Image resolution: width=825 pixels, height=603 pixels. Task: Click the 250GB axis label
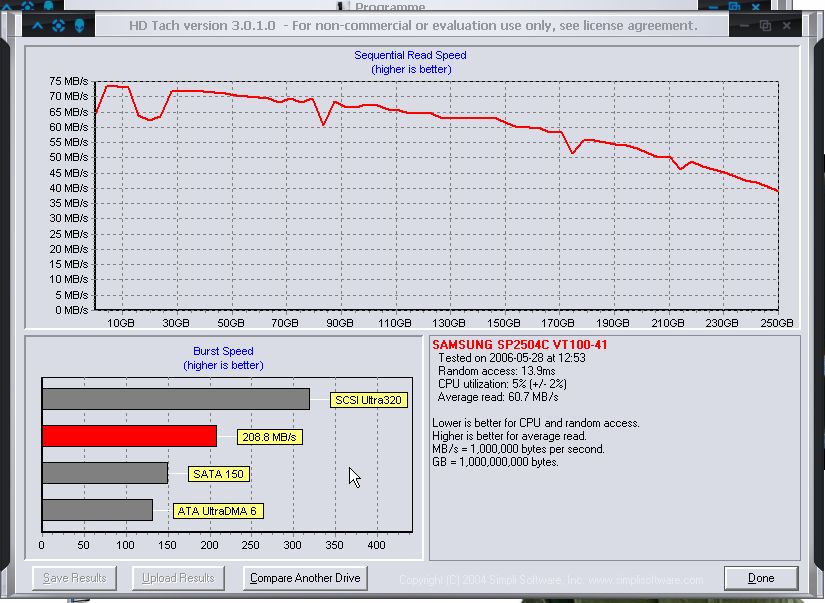coord(777,323)
